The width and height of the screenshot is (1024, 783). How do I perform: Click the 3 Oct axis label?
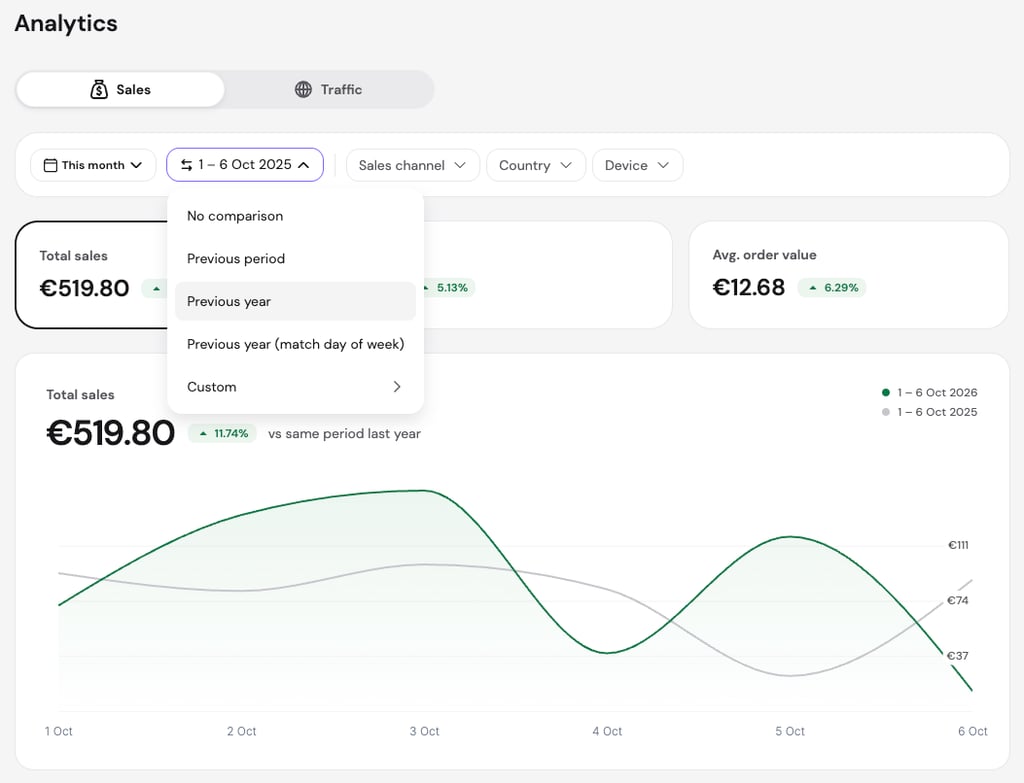point(424,731)
